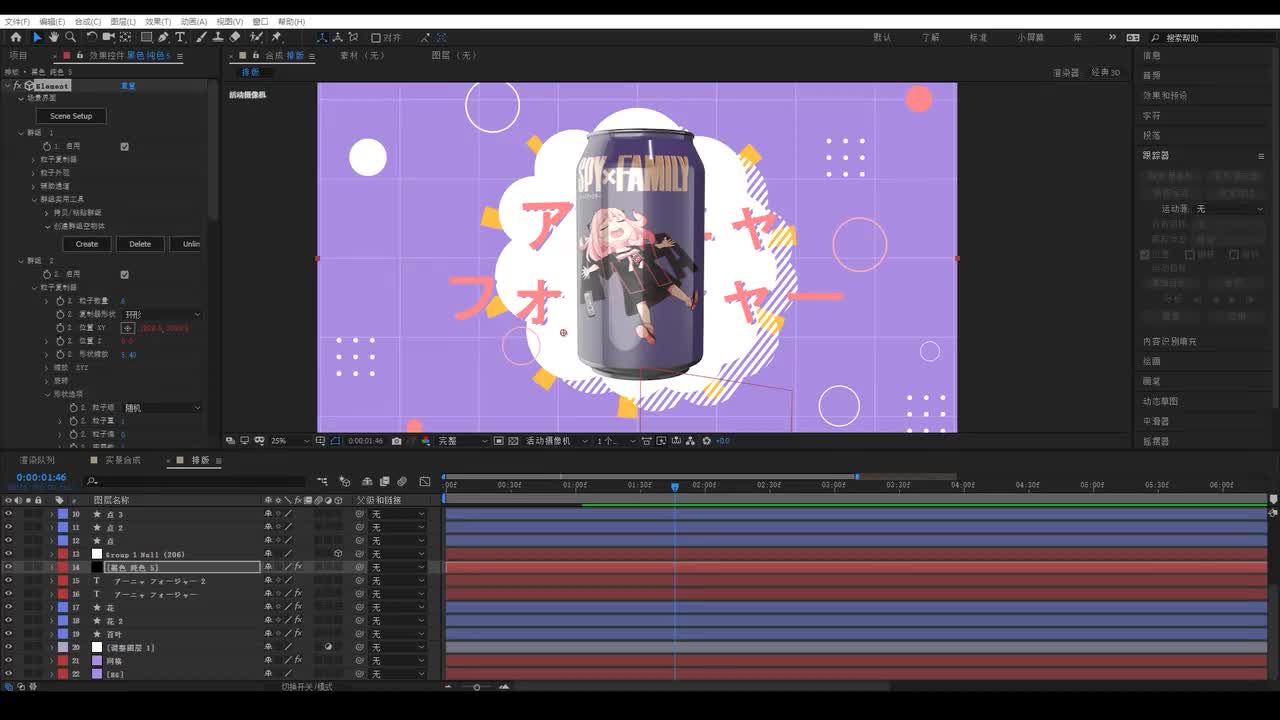Select the Brush tool
Screen dimensions: 1280x720
[x=201, y=37]
